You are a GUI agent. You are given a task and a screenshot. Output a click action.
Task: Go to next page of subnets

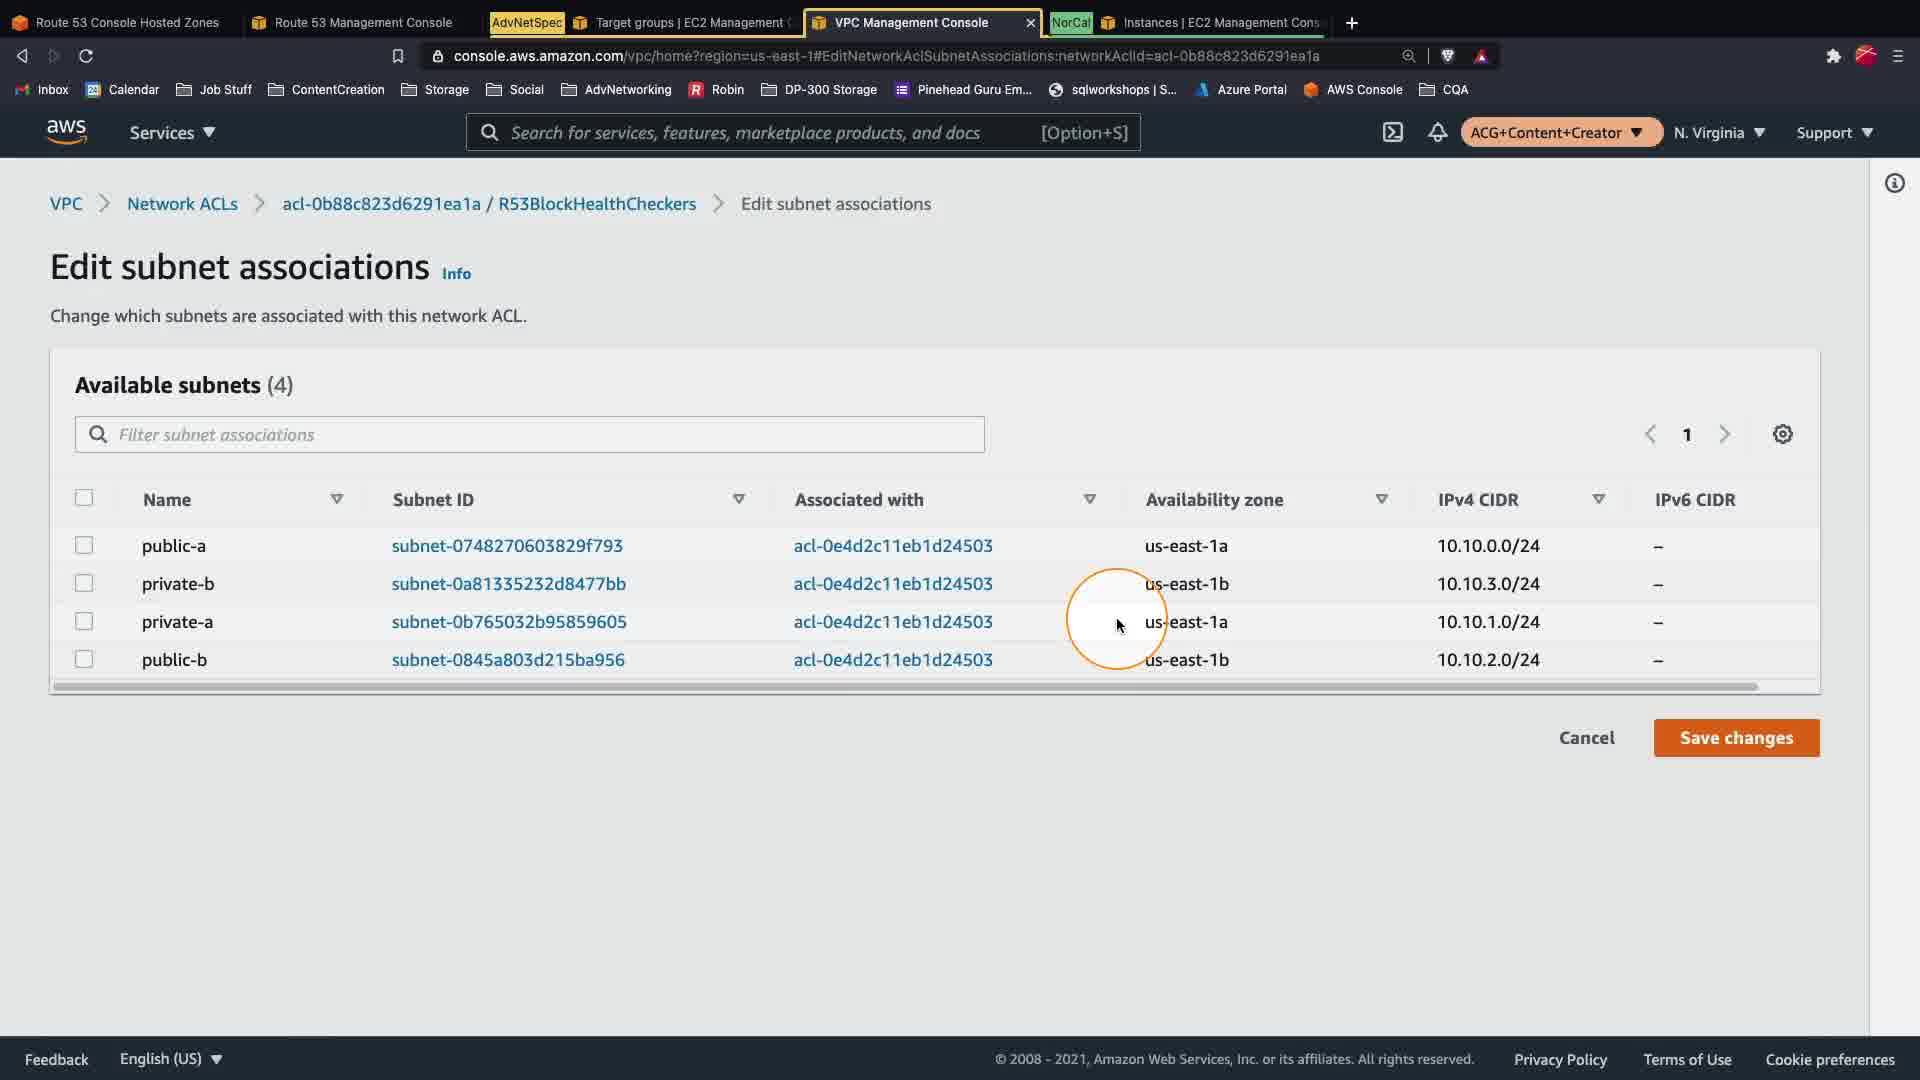point(1724,434)
